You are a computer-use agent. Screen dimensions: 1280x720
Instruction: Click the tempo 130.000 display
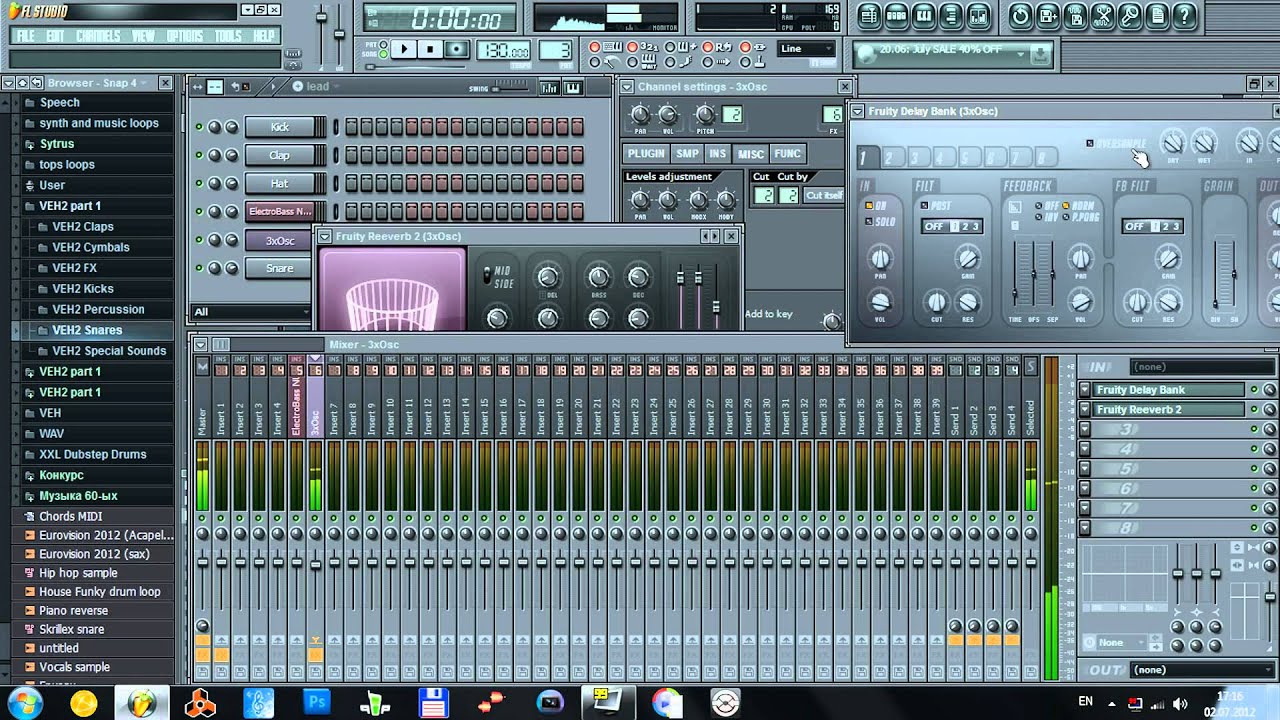(x=505, y=50)
